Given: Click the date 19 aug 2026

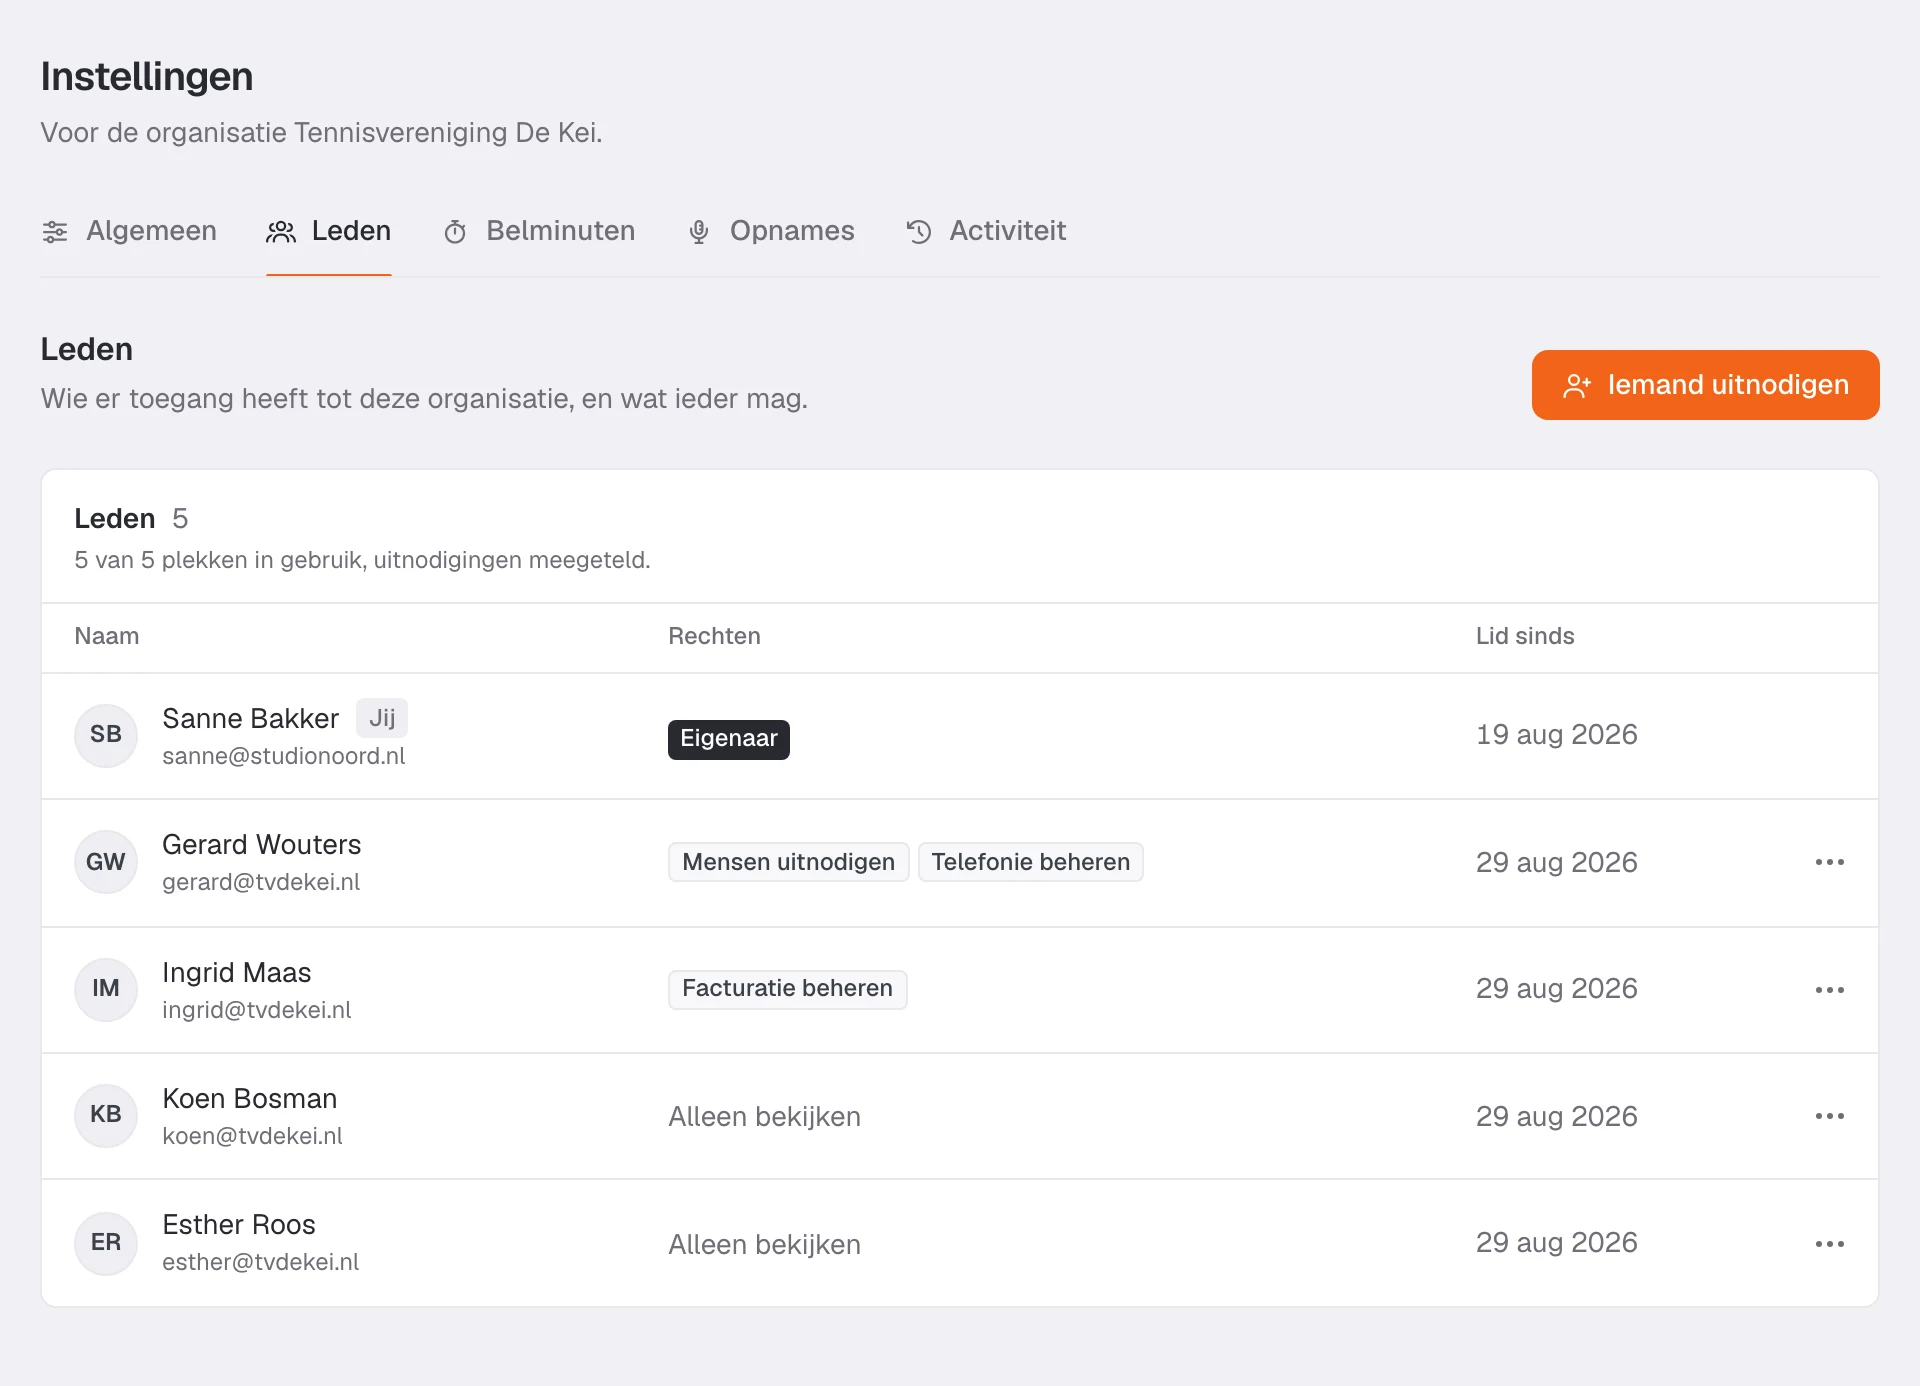Looking at the screenshot, I should pos(1557,735).
